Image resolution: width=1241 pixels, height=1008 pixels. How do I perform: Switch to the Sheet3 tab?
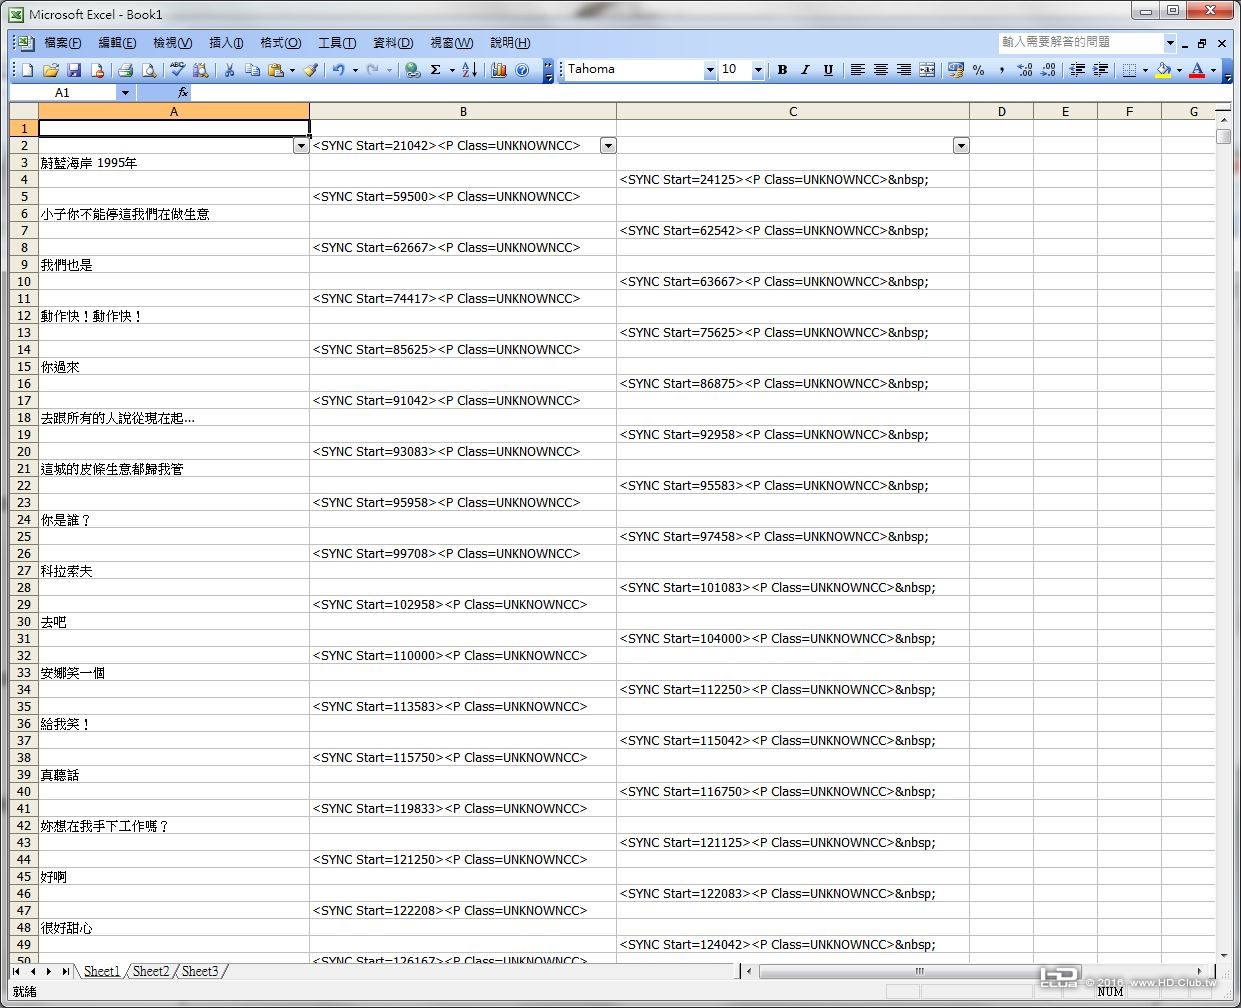pos(200,971)
